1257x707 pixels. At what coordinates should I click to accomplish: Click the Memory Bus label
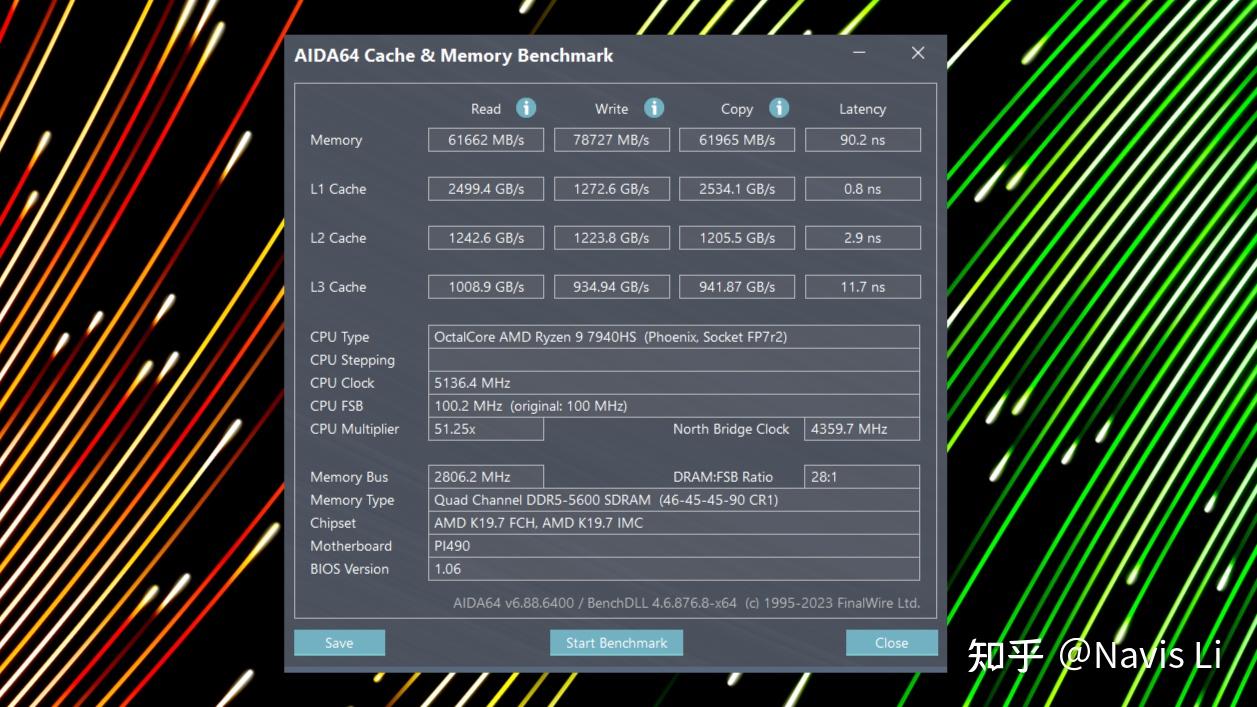[349, 477]
